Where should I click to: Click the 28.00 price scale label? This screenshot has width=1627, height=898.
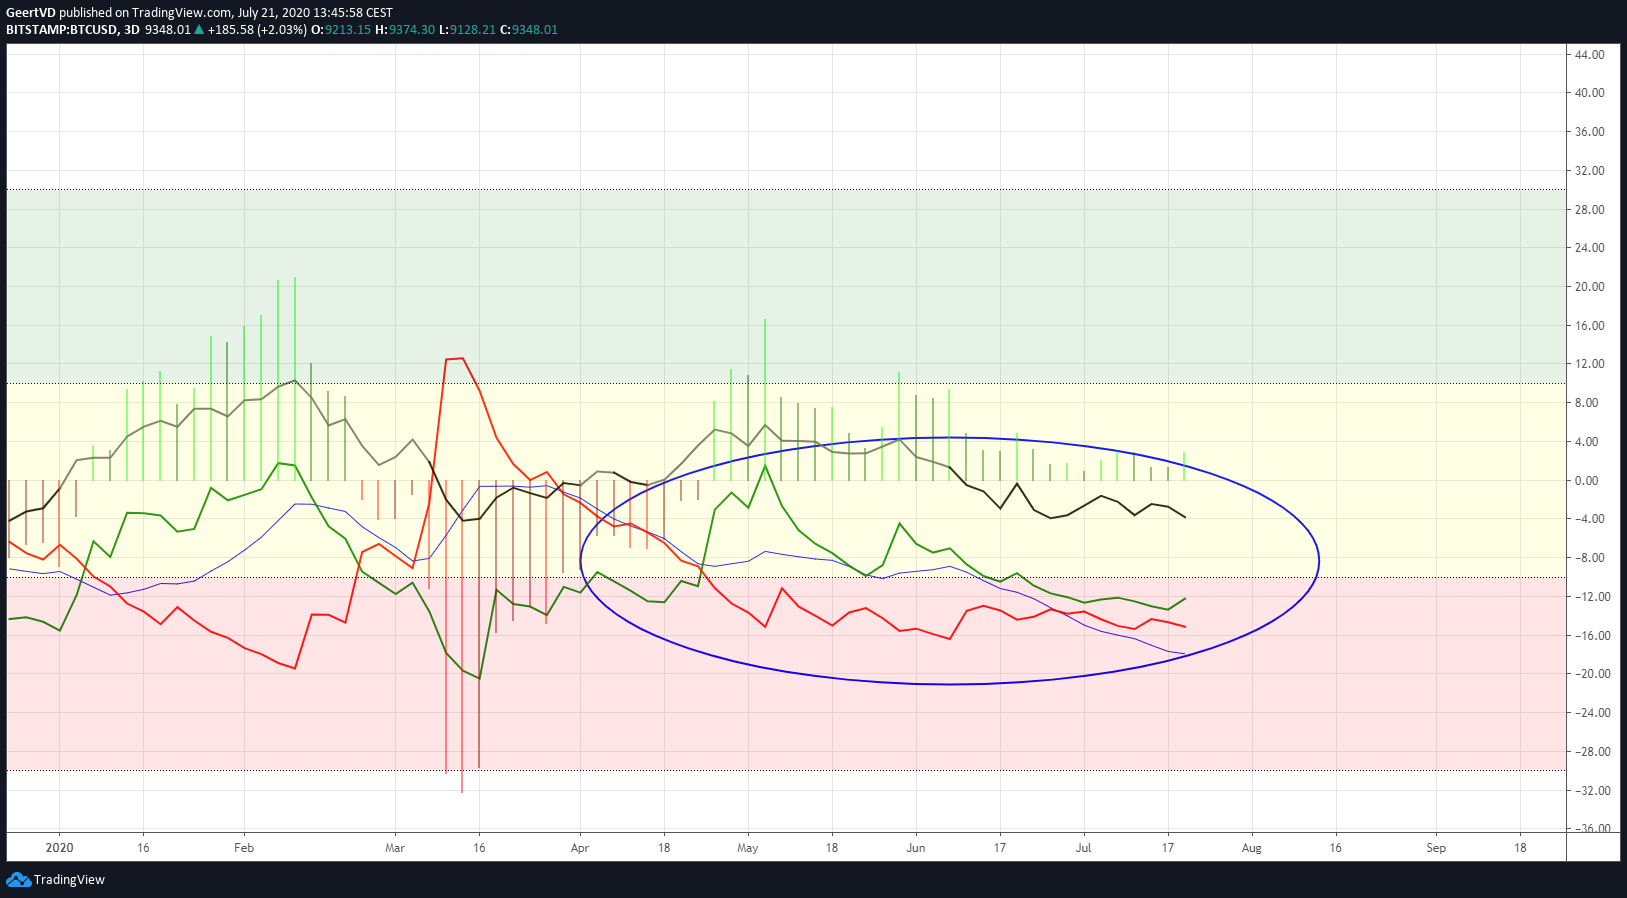pos(1590,210)
